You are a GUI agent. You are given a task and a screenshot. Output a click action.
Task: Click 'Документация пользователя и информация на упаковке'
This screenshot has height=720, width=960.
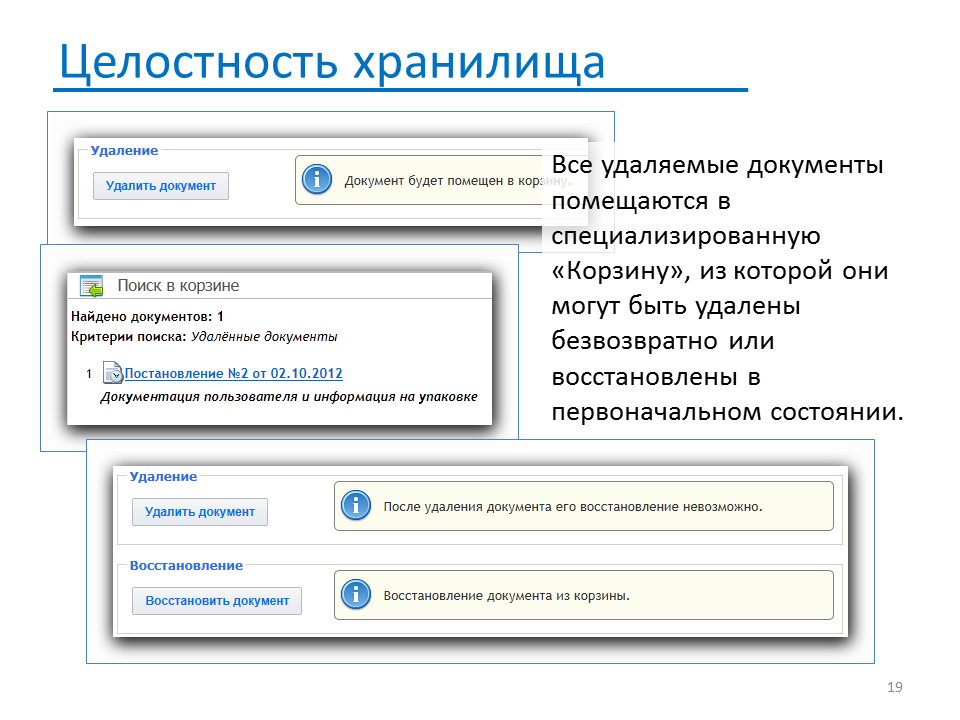click(x=288, y=397)
